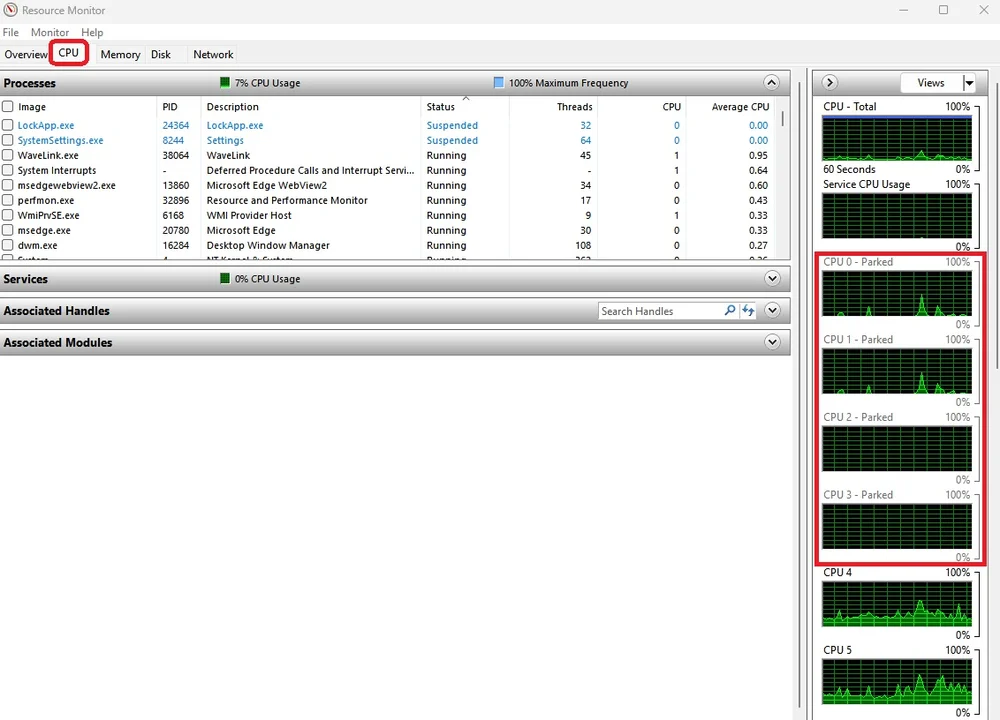Switch to the Memory tab
The image size is (1000, 720).
tap(120, 54)
